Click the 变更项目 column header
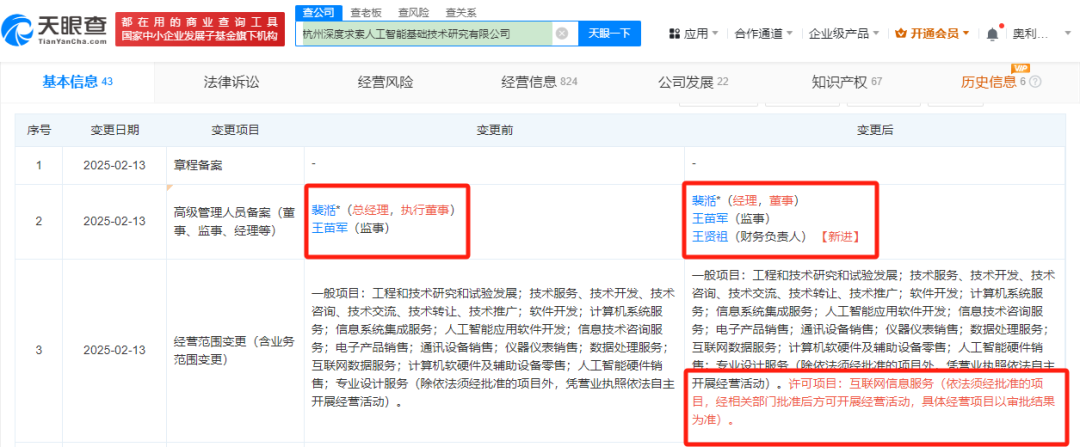This screenshot has width=1080, height=447. [x=235, y=129]
